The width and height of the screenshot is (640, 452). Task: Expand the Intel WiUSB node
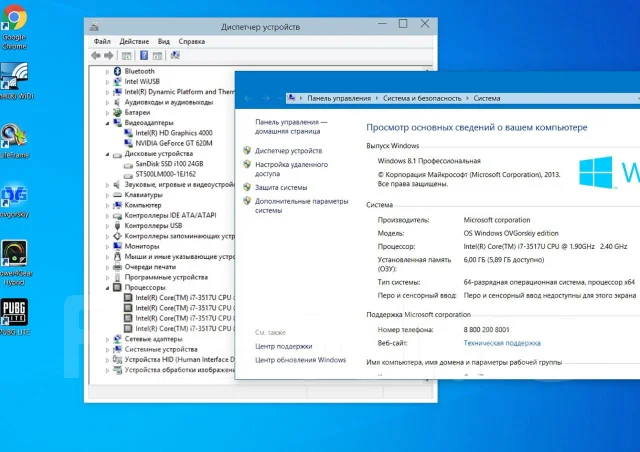coord(107,82)
